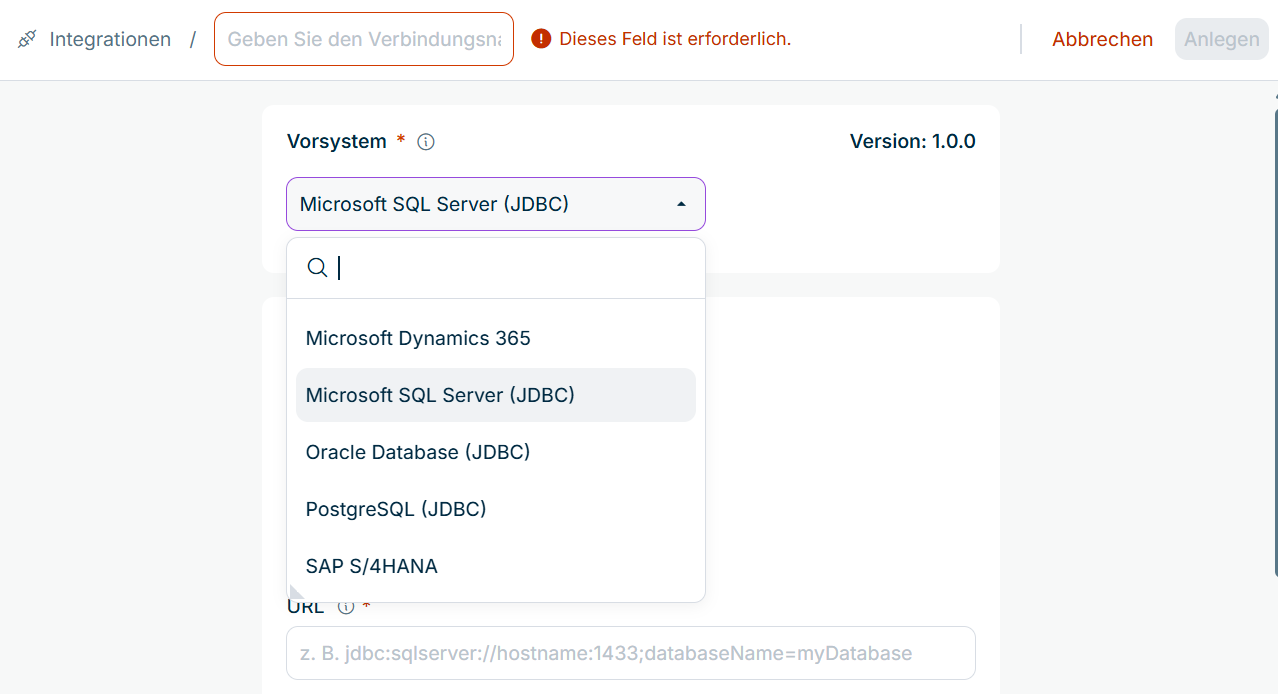Viewport: 1278px width, 694px height.
Task: Focus the URL jdbc input field
Action: pyautogui.click(x=631, y=653)
